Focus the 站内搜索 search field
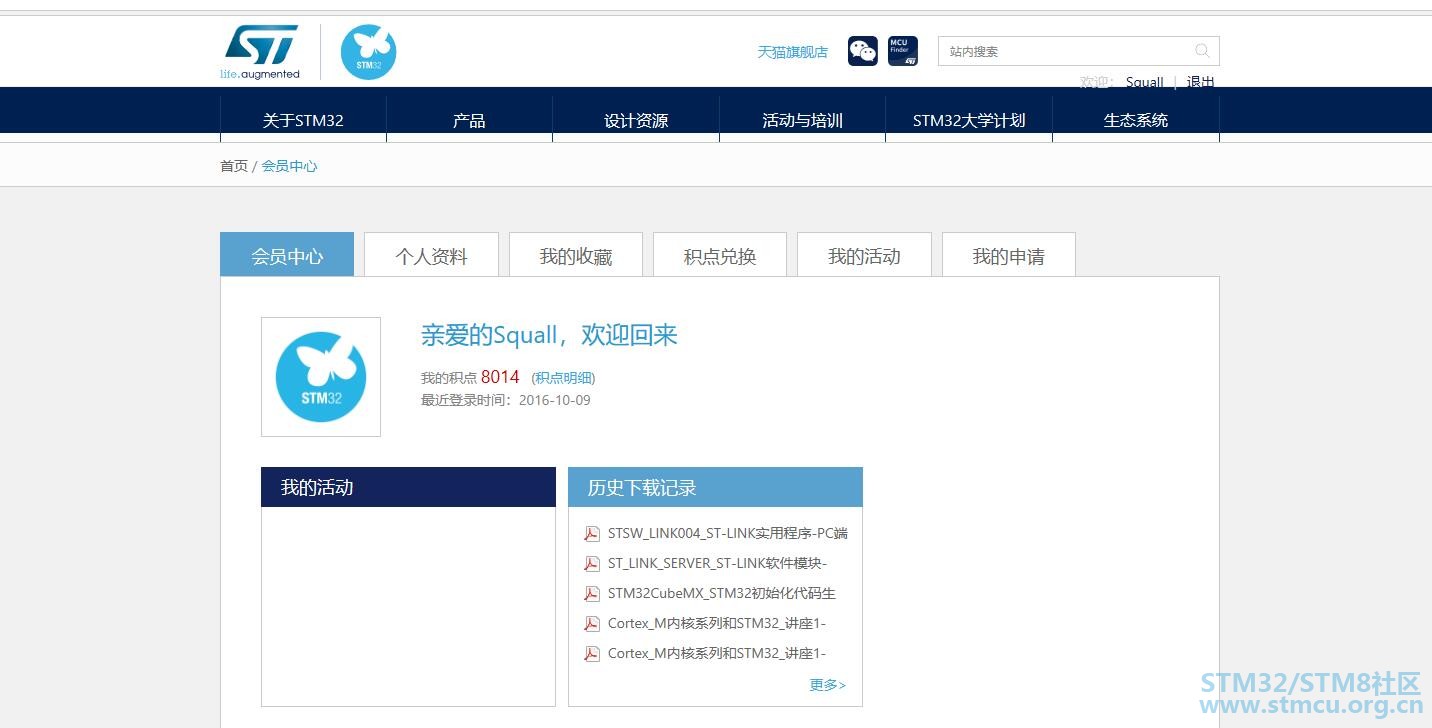Screen dimensions: 1432x728 (x=1078, y=51)
